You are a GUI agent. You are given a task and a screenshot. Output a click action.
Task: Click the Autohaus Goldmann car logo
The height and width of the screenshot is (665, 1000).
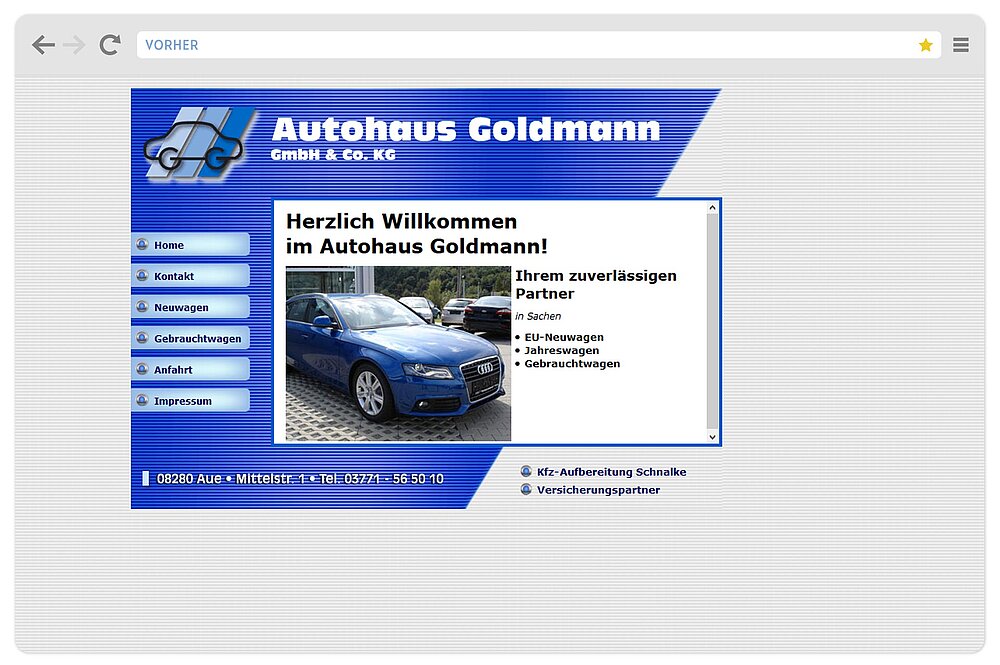(200, 143)
